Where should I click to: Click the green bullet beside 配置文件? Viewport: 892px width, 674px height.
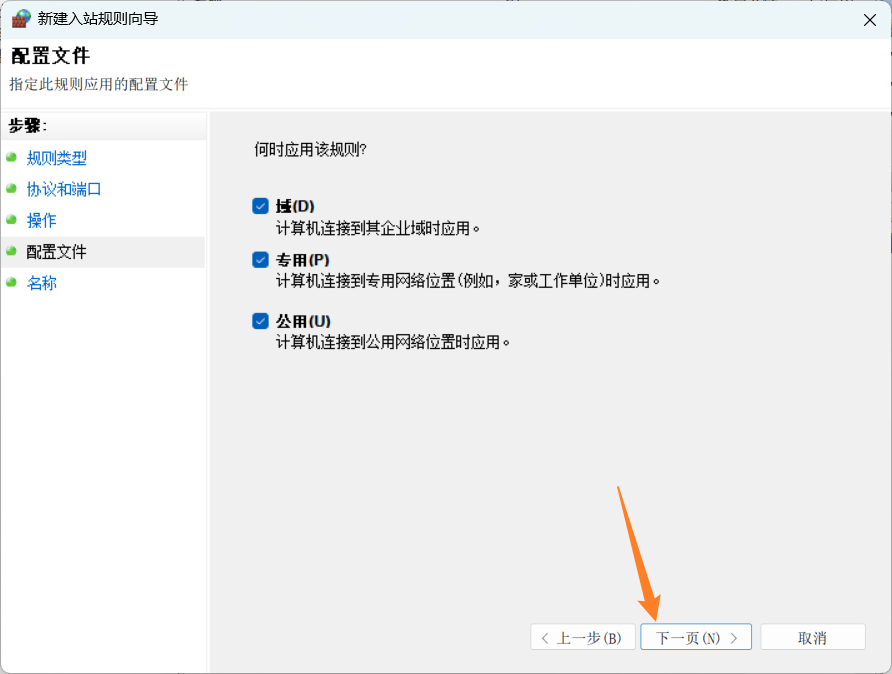click(x=11, y=252)
